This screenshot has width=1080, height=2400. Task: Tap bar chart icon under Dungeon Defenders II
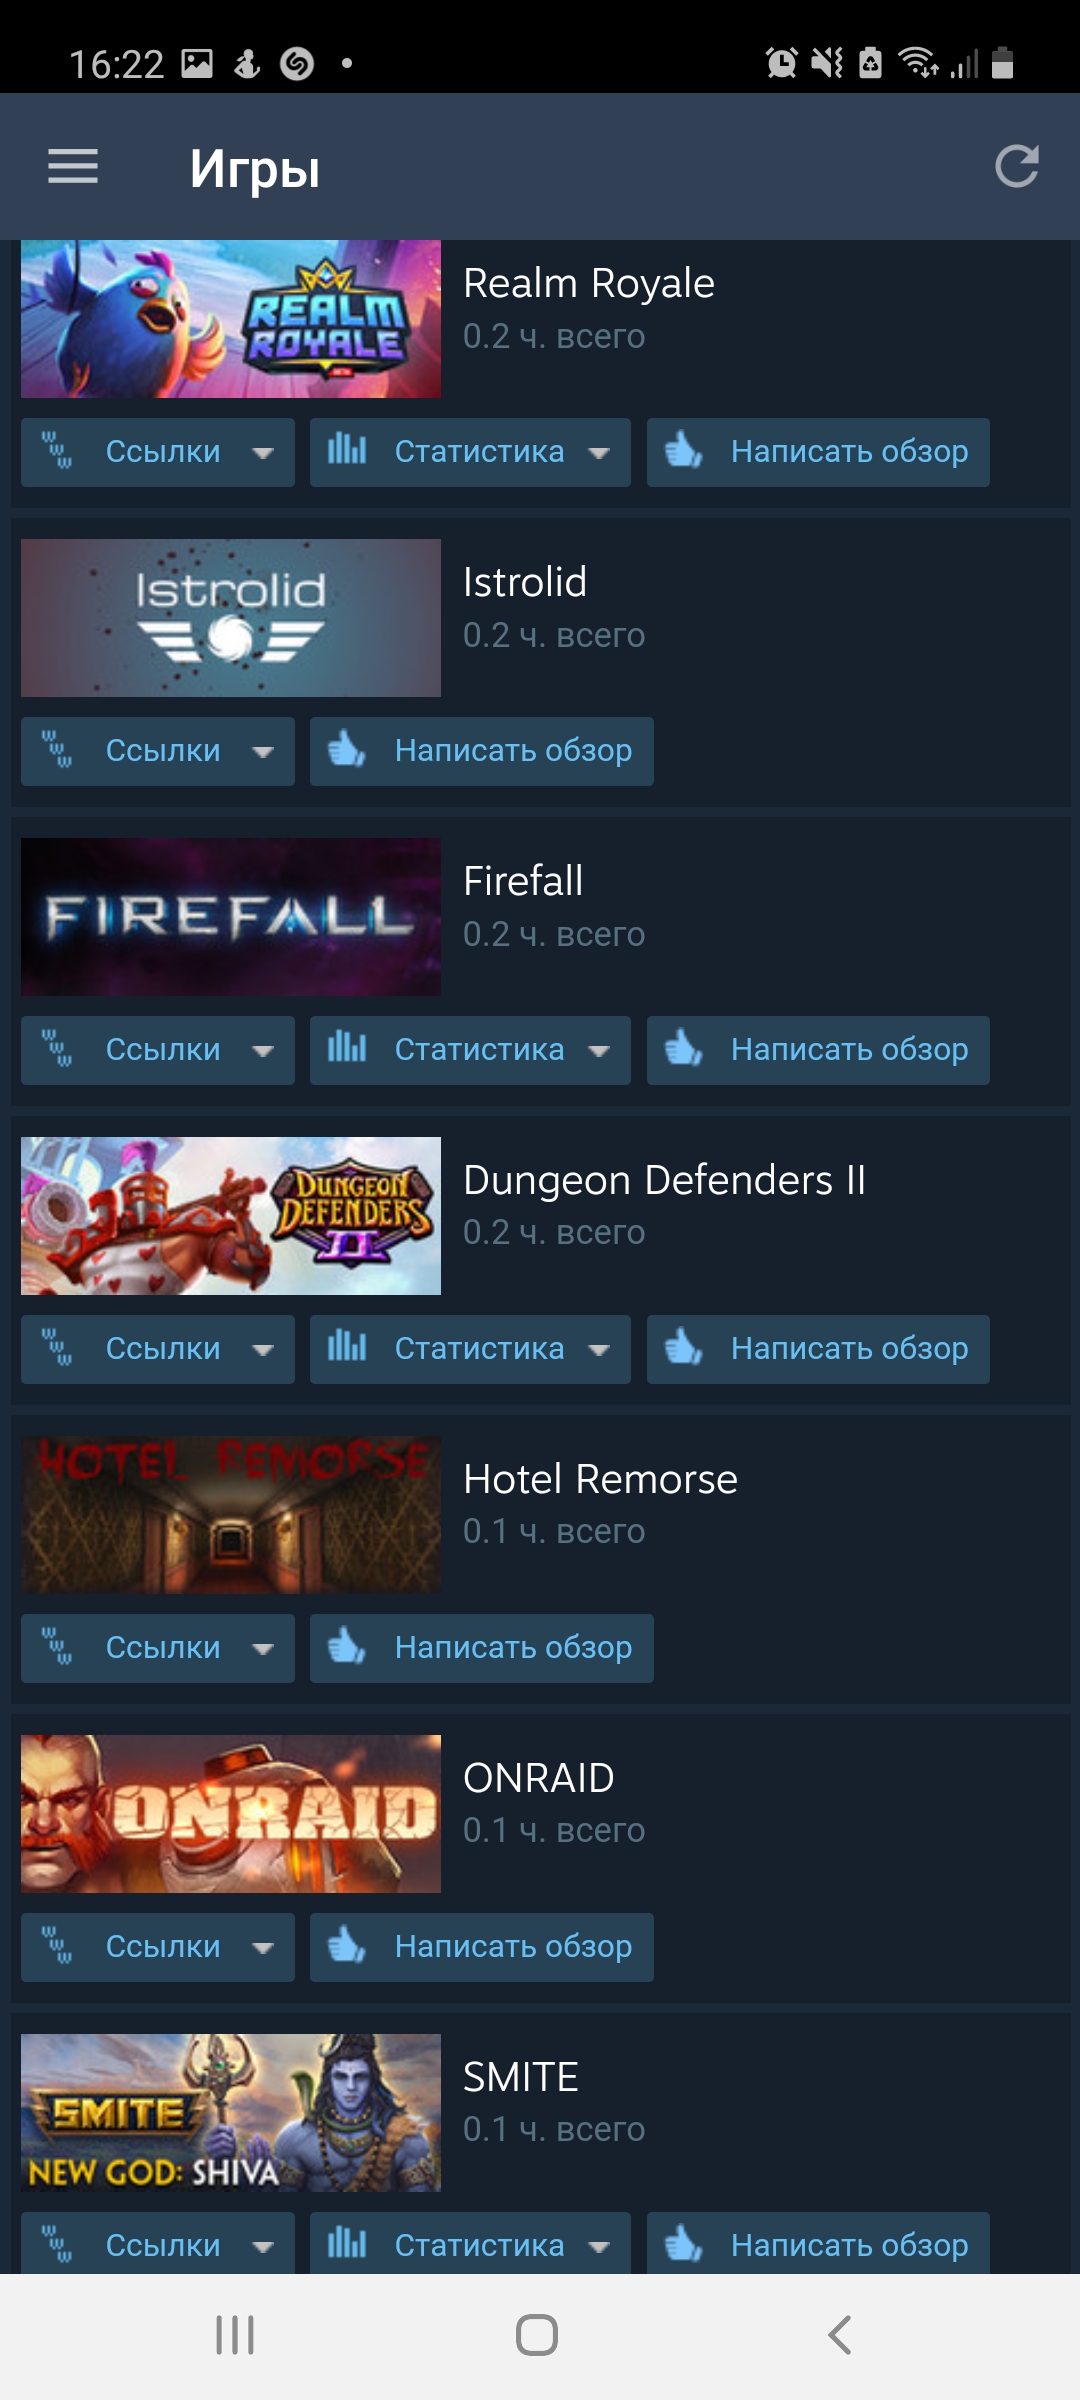point(347,1347)
